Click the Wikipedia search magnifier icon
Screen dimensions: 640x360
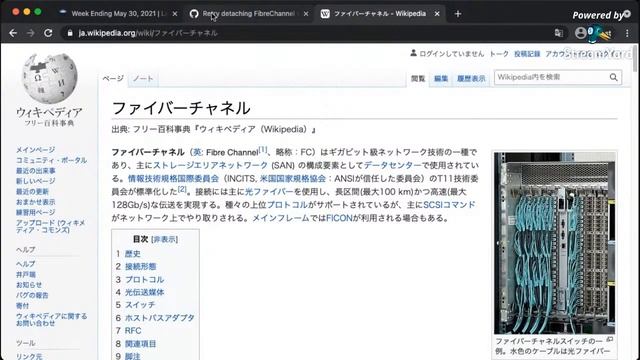(613, 77)
